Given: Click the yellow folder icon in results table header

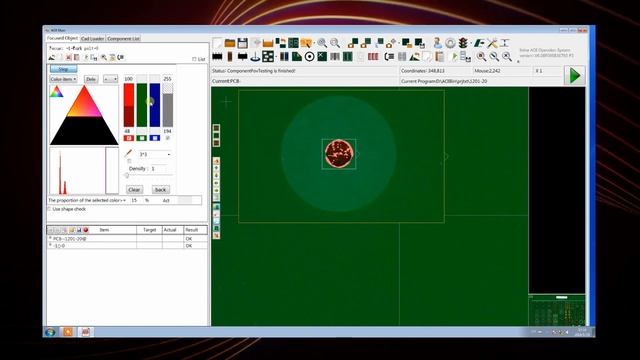Looking at the screenshot, I should click(x=72, y=230).
